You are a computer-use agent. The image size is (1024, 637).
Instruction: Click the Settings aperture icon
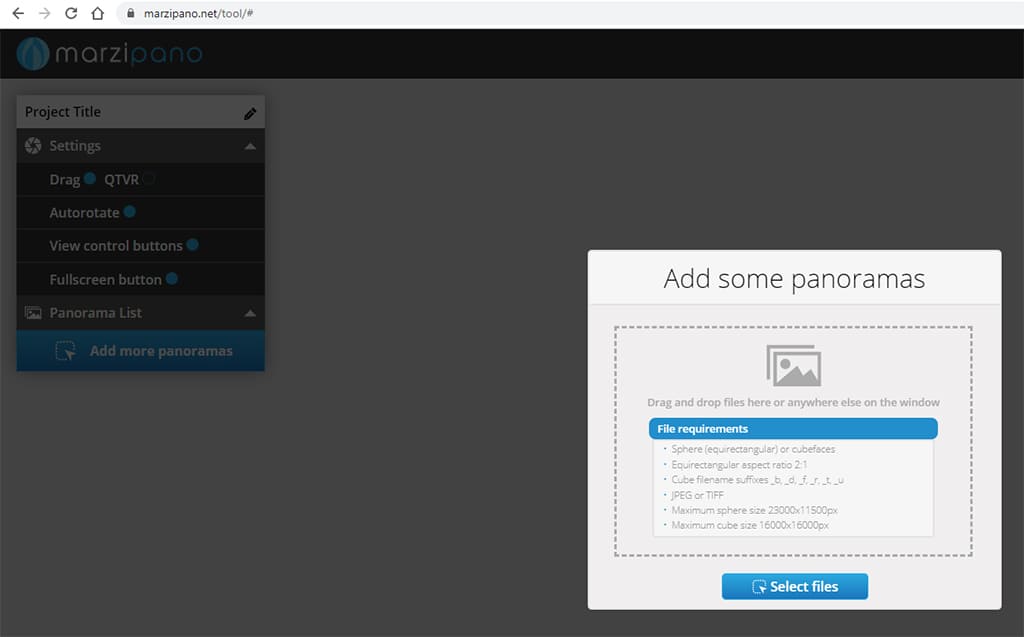[33, 146]
